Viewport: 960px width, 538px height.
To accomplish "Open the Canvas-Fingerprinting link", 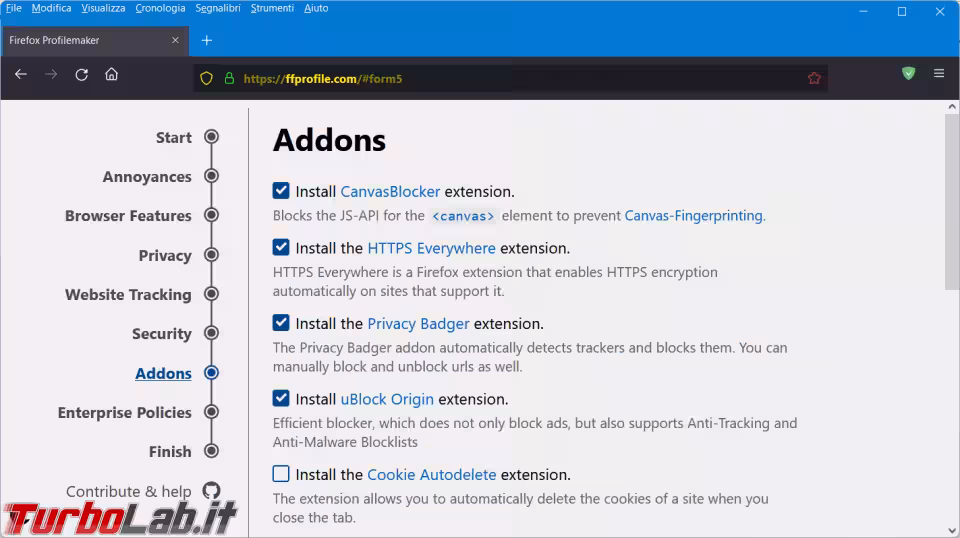I will coord(695,215).
